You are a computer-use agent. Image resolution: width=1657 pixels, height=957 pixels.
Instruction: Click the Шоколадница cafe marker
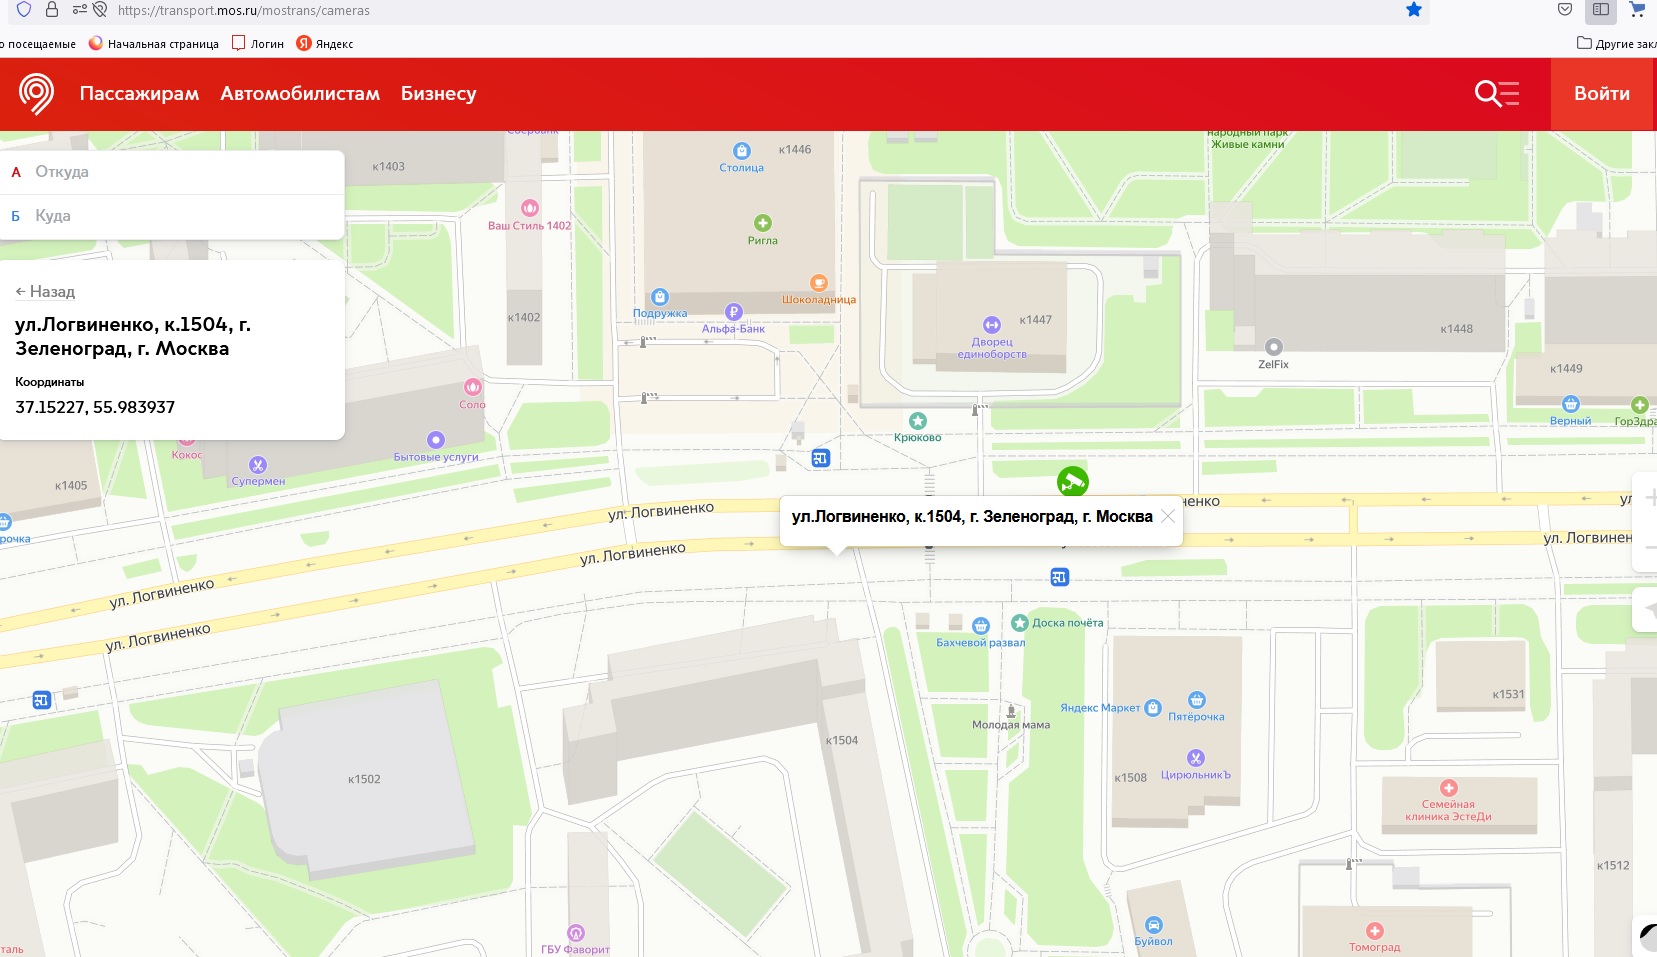[818, 283]
